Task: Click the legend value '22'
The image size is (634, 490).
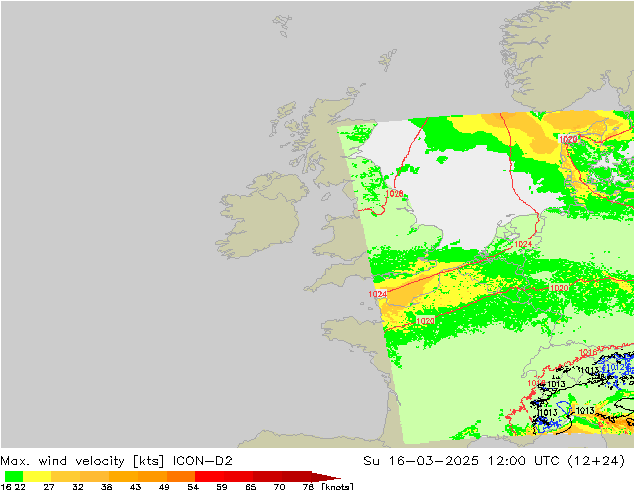Action: tap(19, 487)
